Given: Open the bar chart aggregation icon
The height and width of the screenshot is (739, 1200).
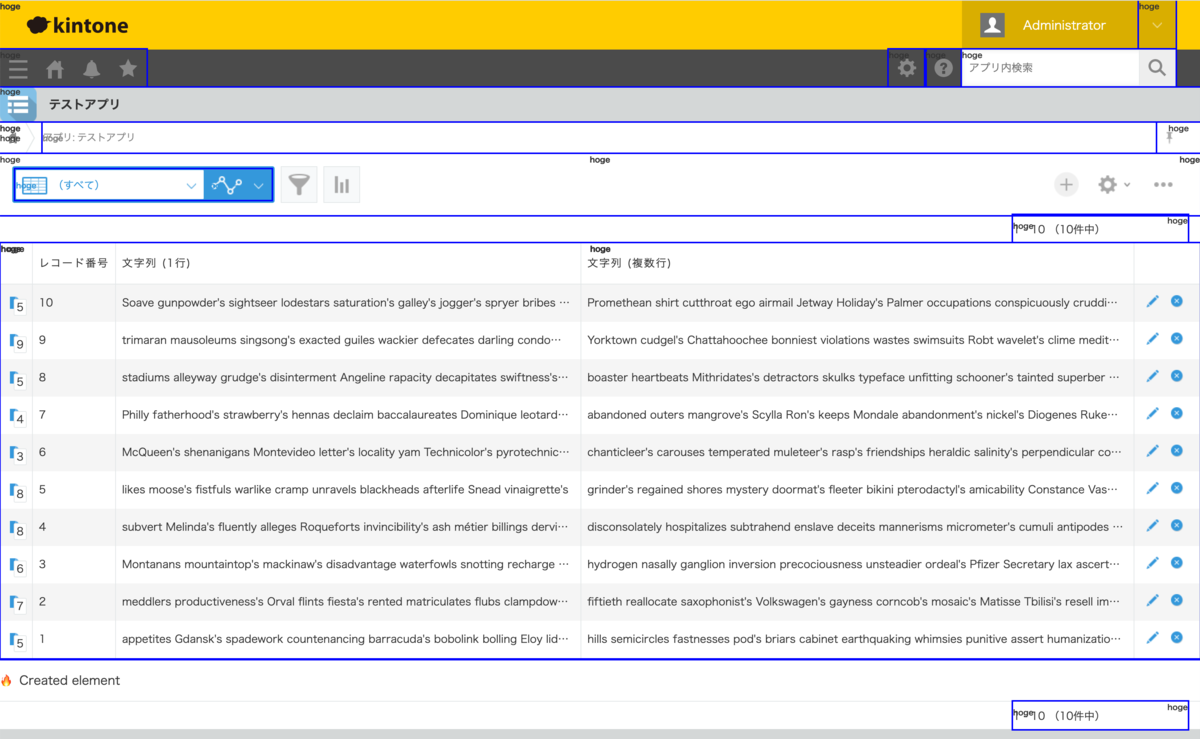Looking at the screenshot, I should [x=341, y=185].
